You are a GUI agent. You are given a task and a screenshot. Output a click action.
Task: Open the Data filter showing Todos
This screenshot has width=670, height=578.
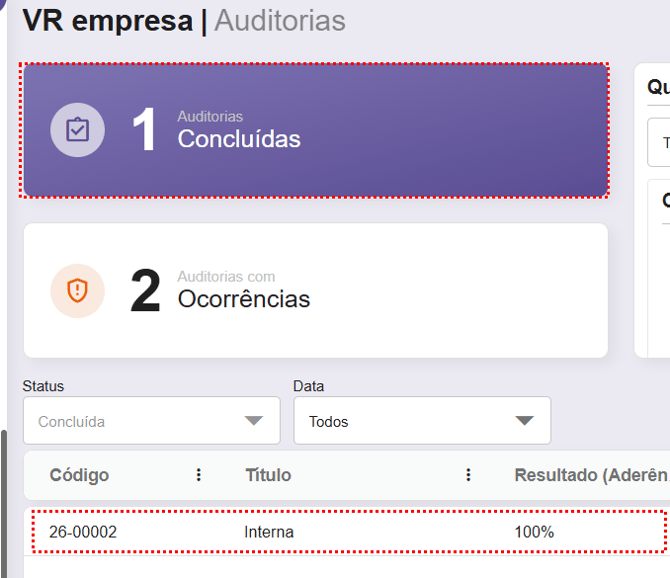pos(410,421)
